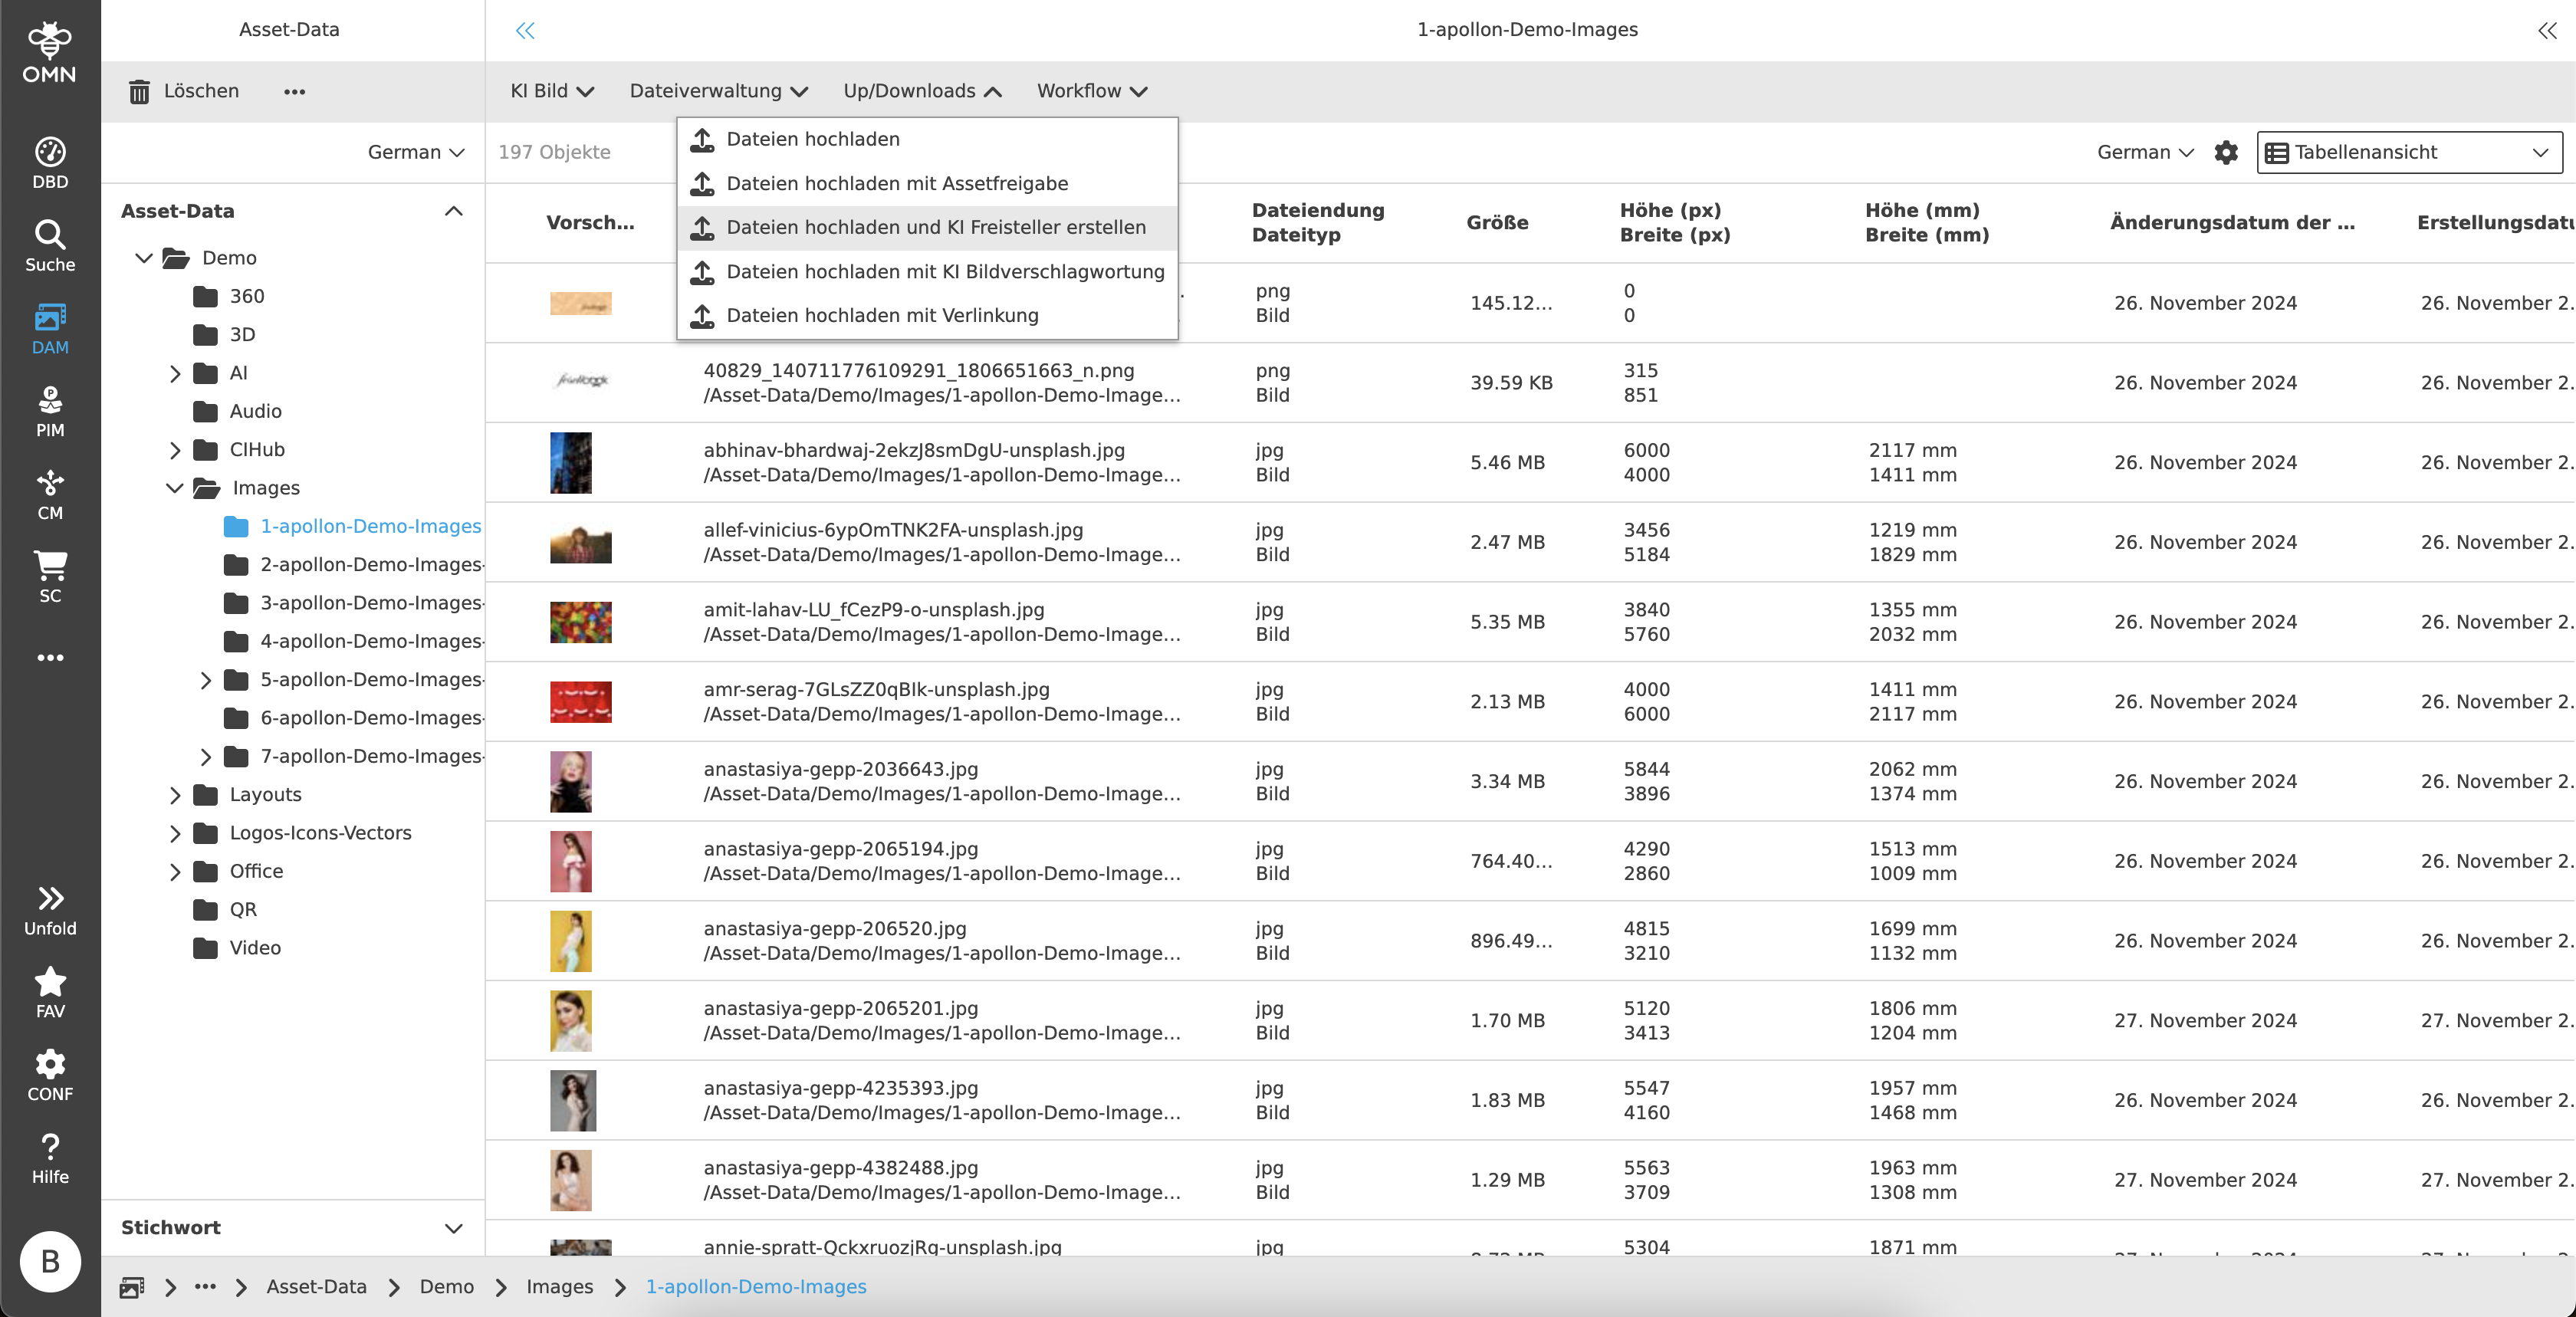Open the Tabellenansicht view dropdown
This screenshot has width=2576, height=1317.
(2408, 152)
